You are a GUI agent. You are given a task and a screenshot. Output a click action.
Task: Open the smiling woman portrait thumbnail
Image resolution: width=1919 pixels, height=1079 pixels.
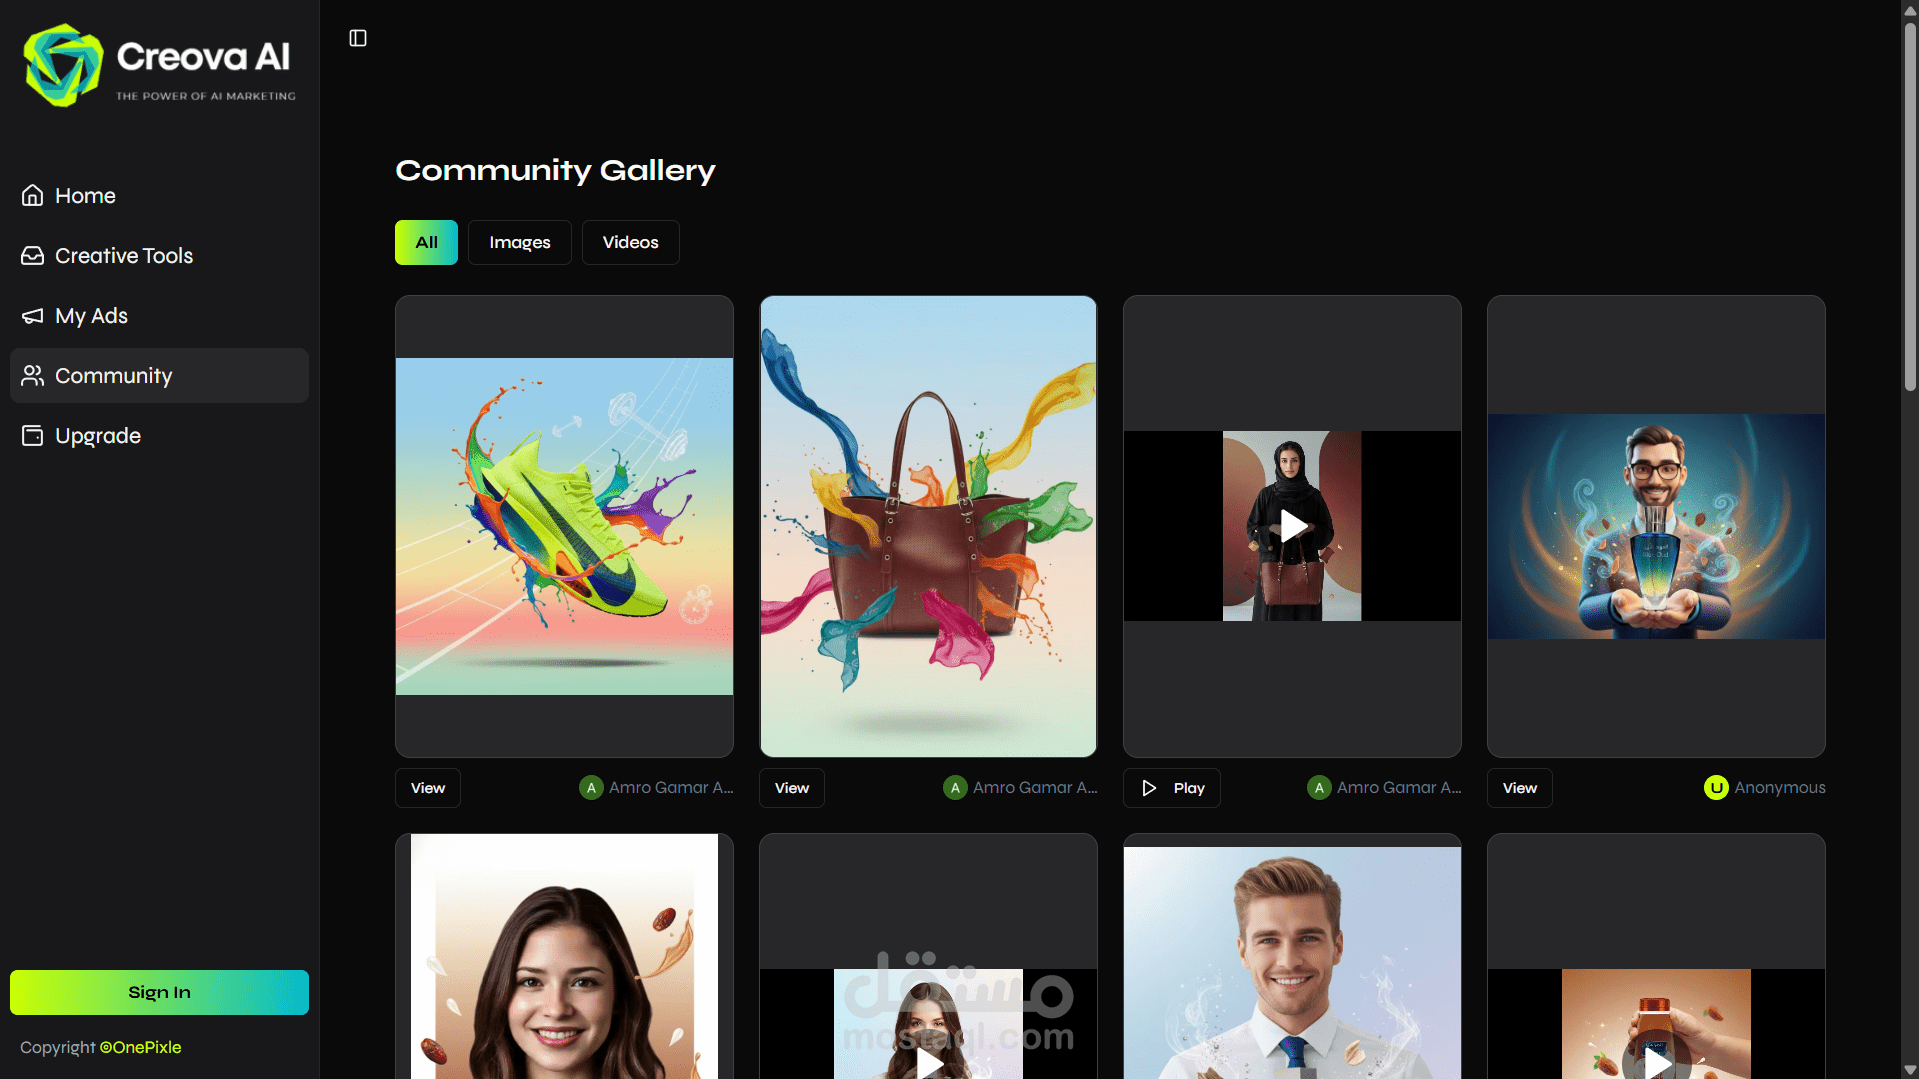point(564,956)
